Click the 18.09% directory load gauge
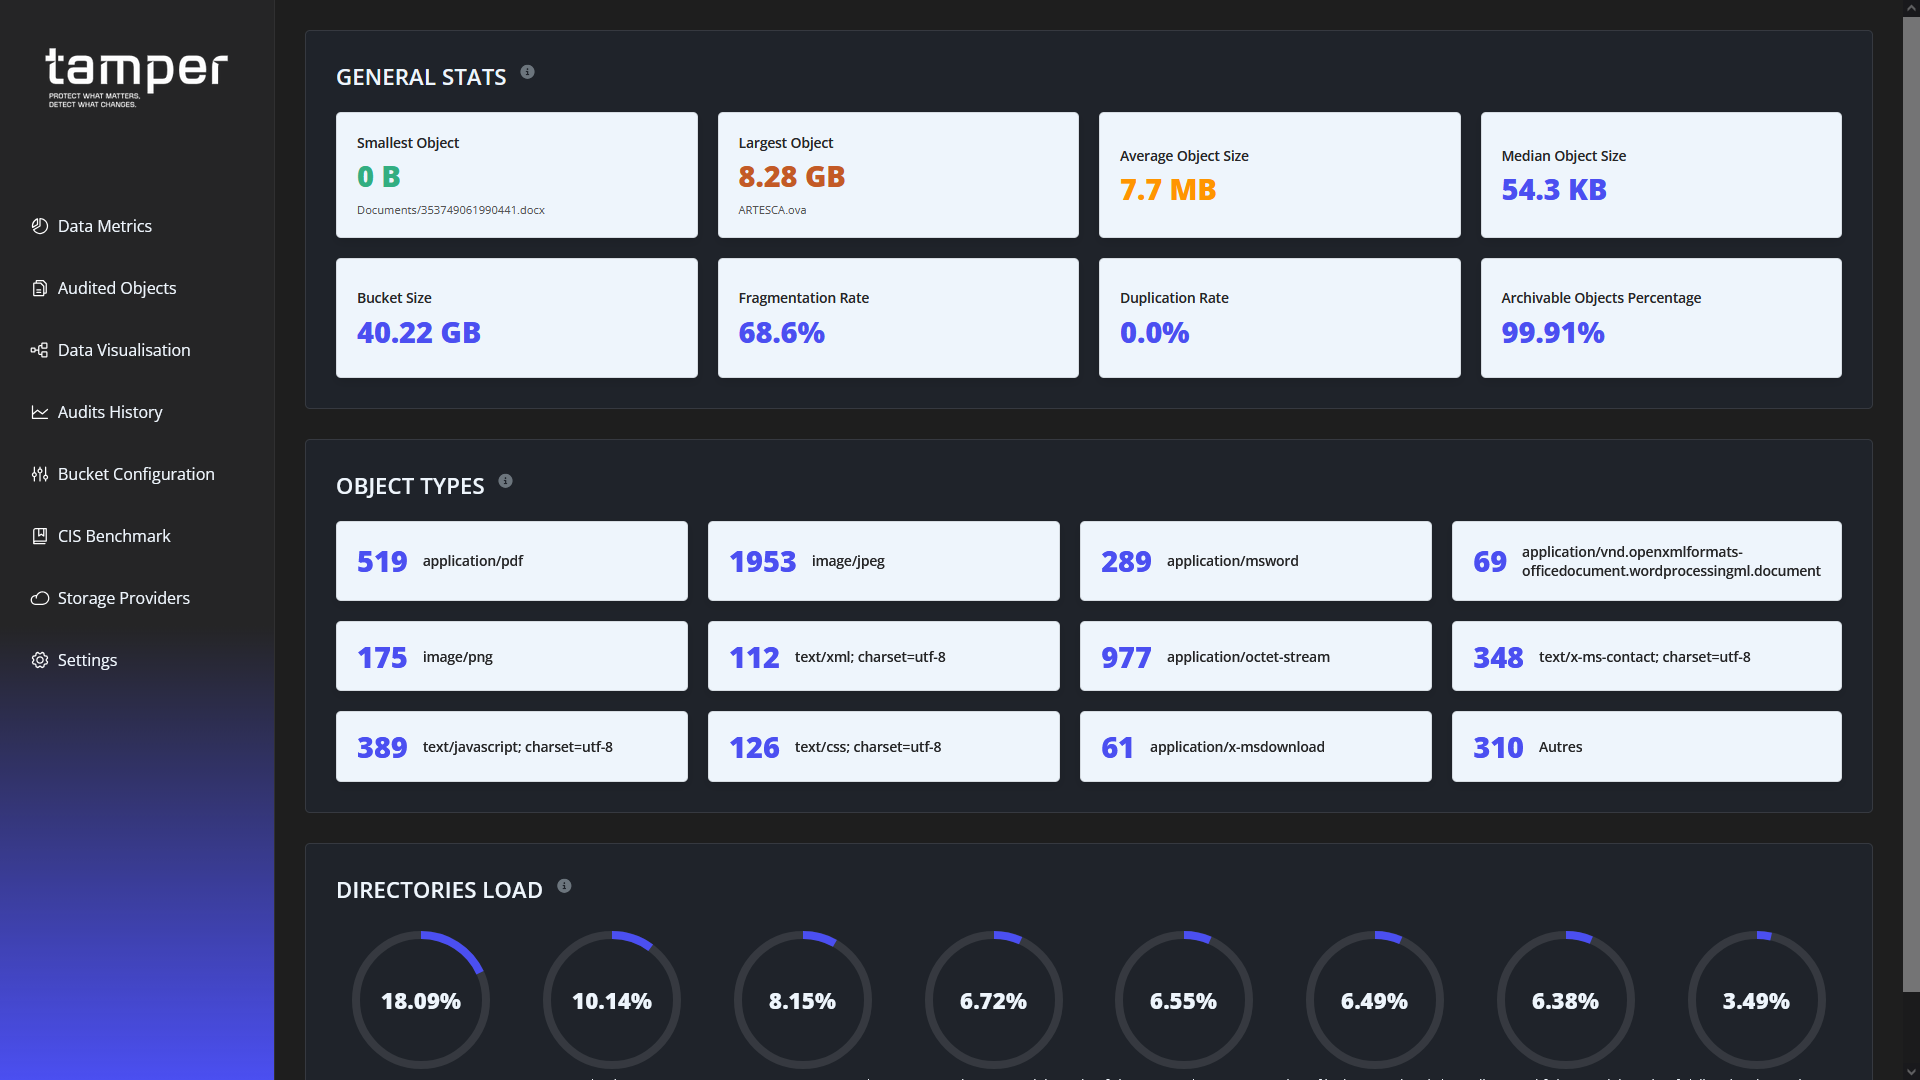Viewport: 1920px width, 1080px height. tap(421, 1000)
